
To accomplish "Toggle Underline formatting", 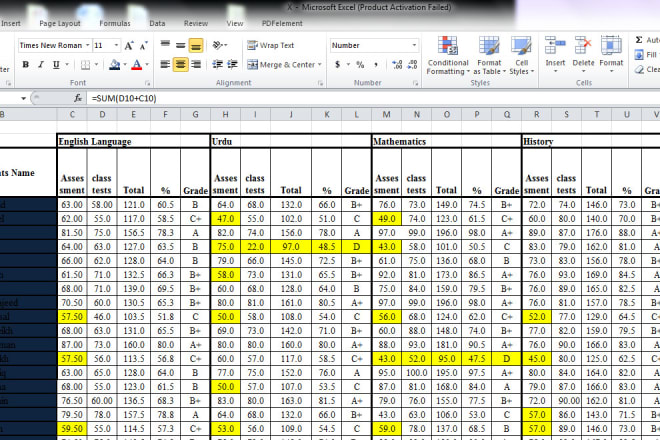I will click(x=56, y=64).
